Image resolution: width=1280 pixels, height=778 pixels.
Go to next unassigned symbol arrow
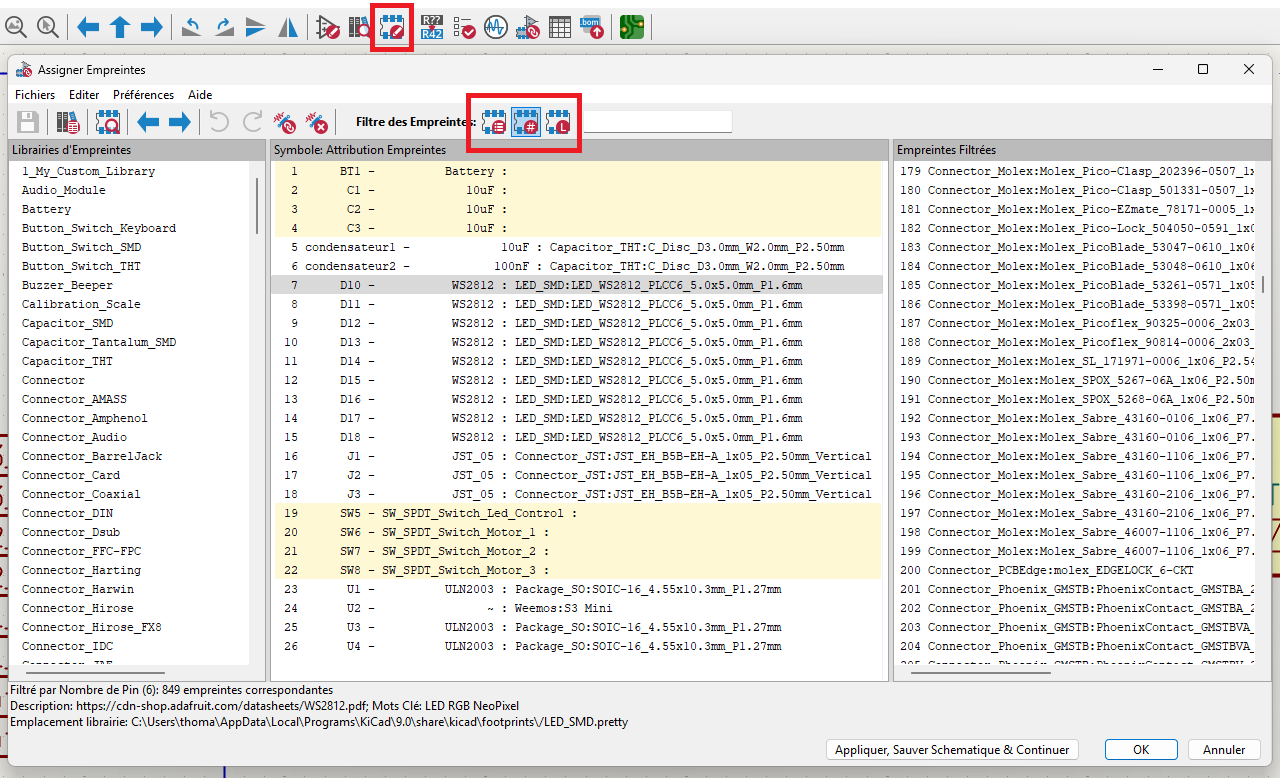[179, 123]
